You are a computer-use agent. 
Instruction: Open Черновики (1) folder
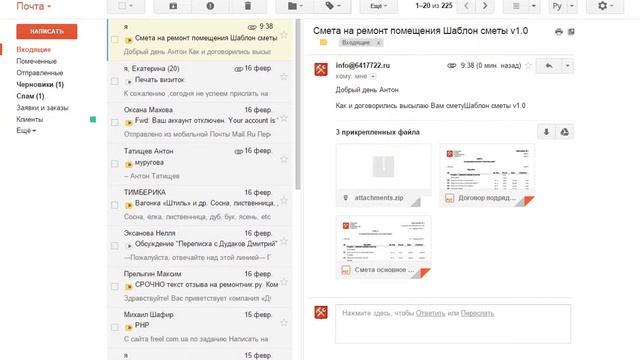pyautogui.click(x=40, y=84)
